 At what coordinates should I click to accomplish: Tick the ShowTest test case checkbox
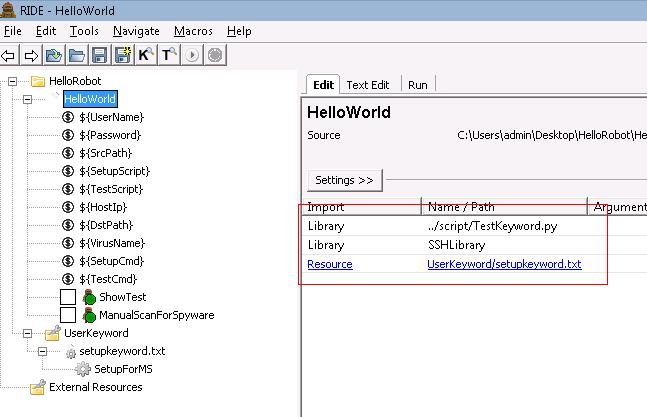coord(68,297)
